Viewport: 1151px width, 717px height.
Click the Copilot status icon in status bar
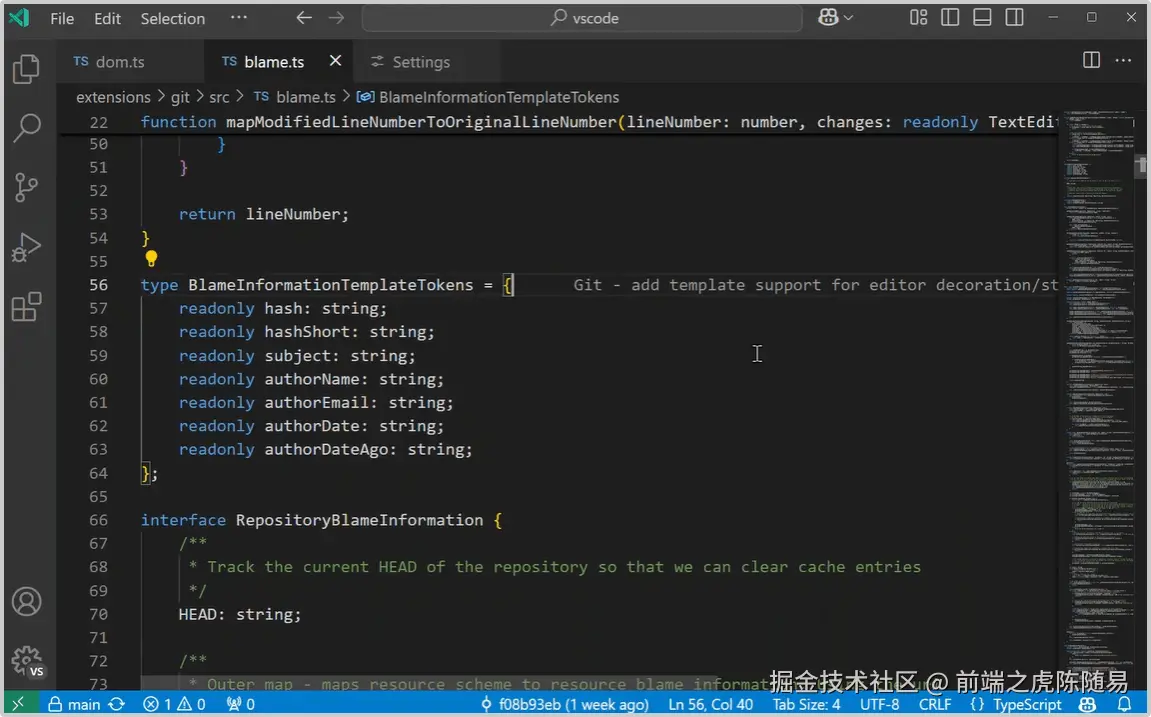[x=1088, y=704]
